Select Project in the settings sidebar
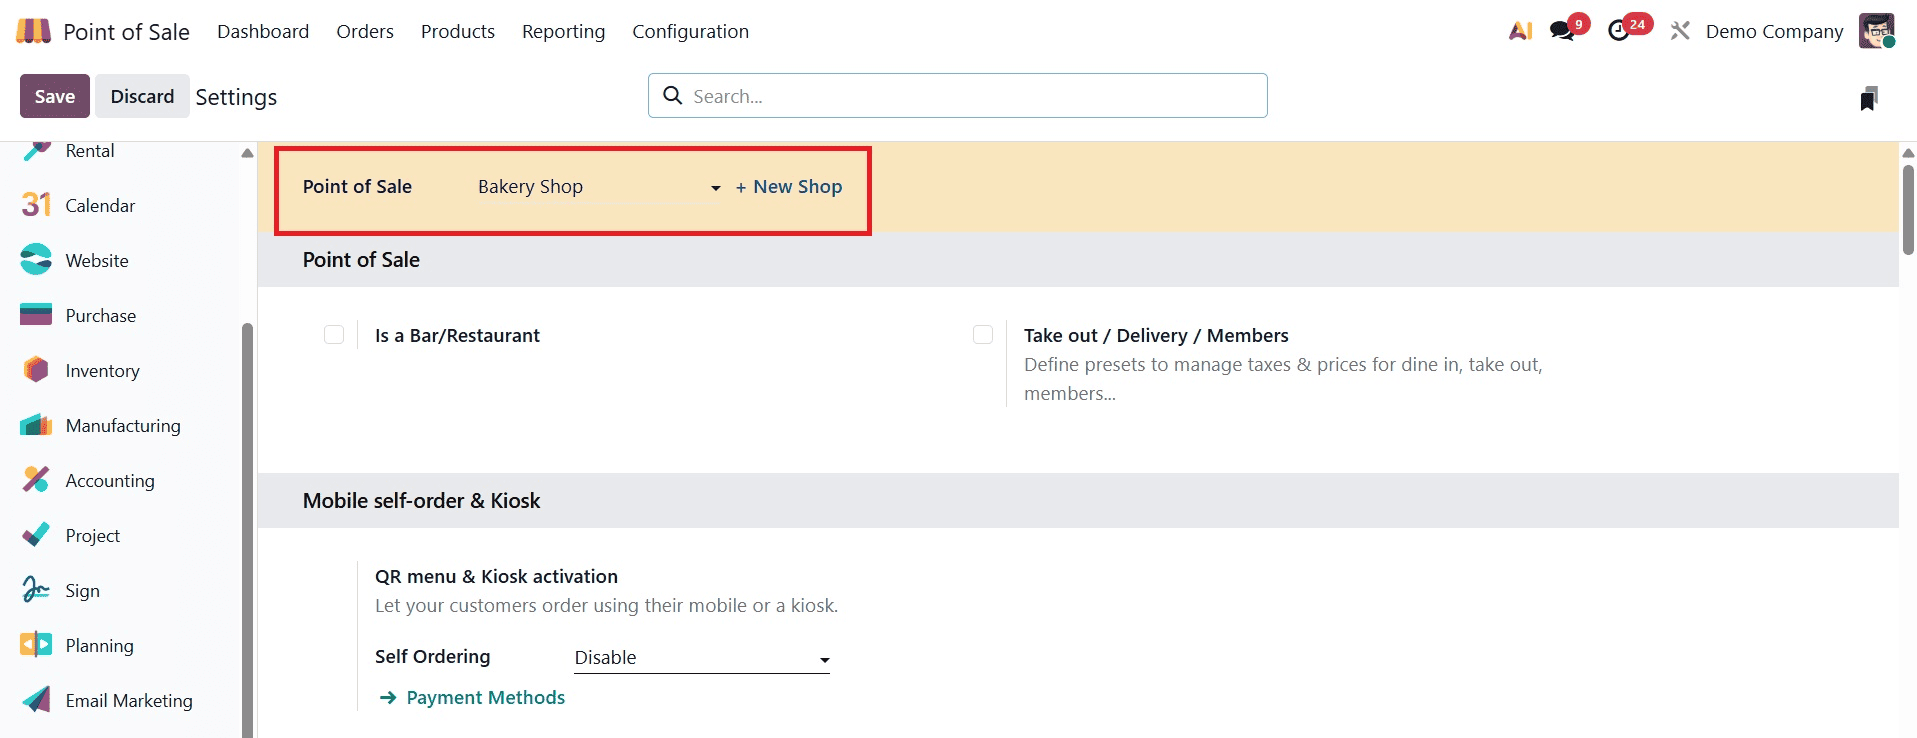 tap(93, 536)
